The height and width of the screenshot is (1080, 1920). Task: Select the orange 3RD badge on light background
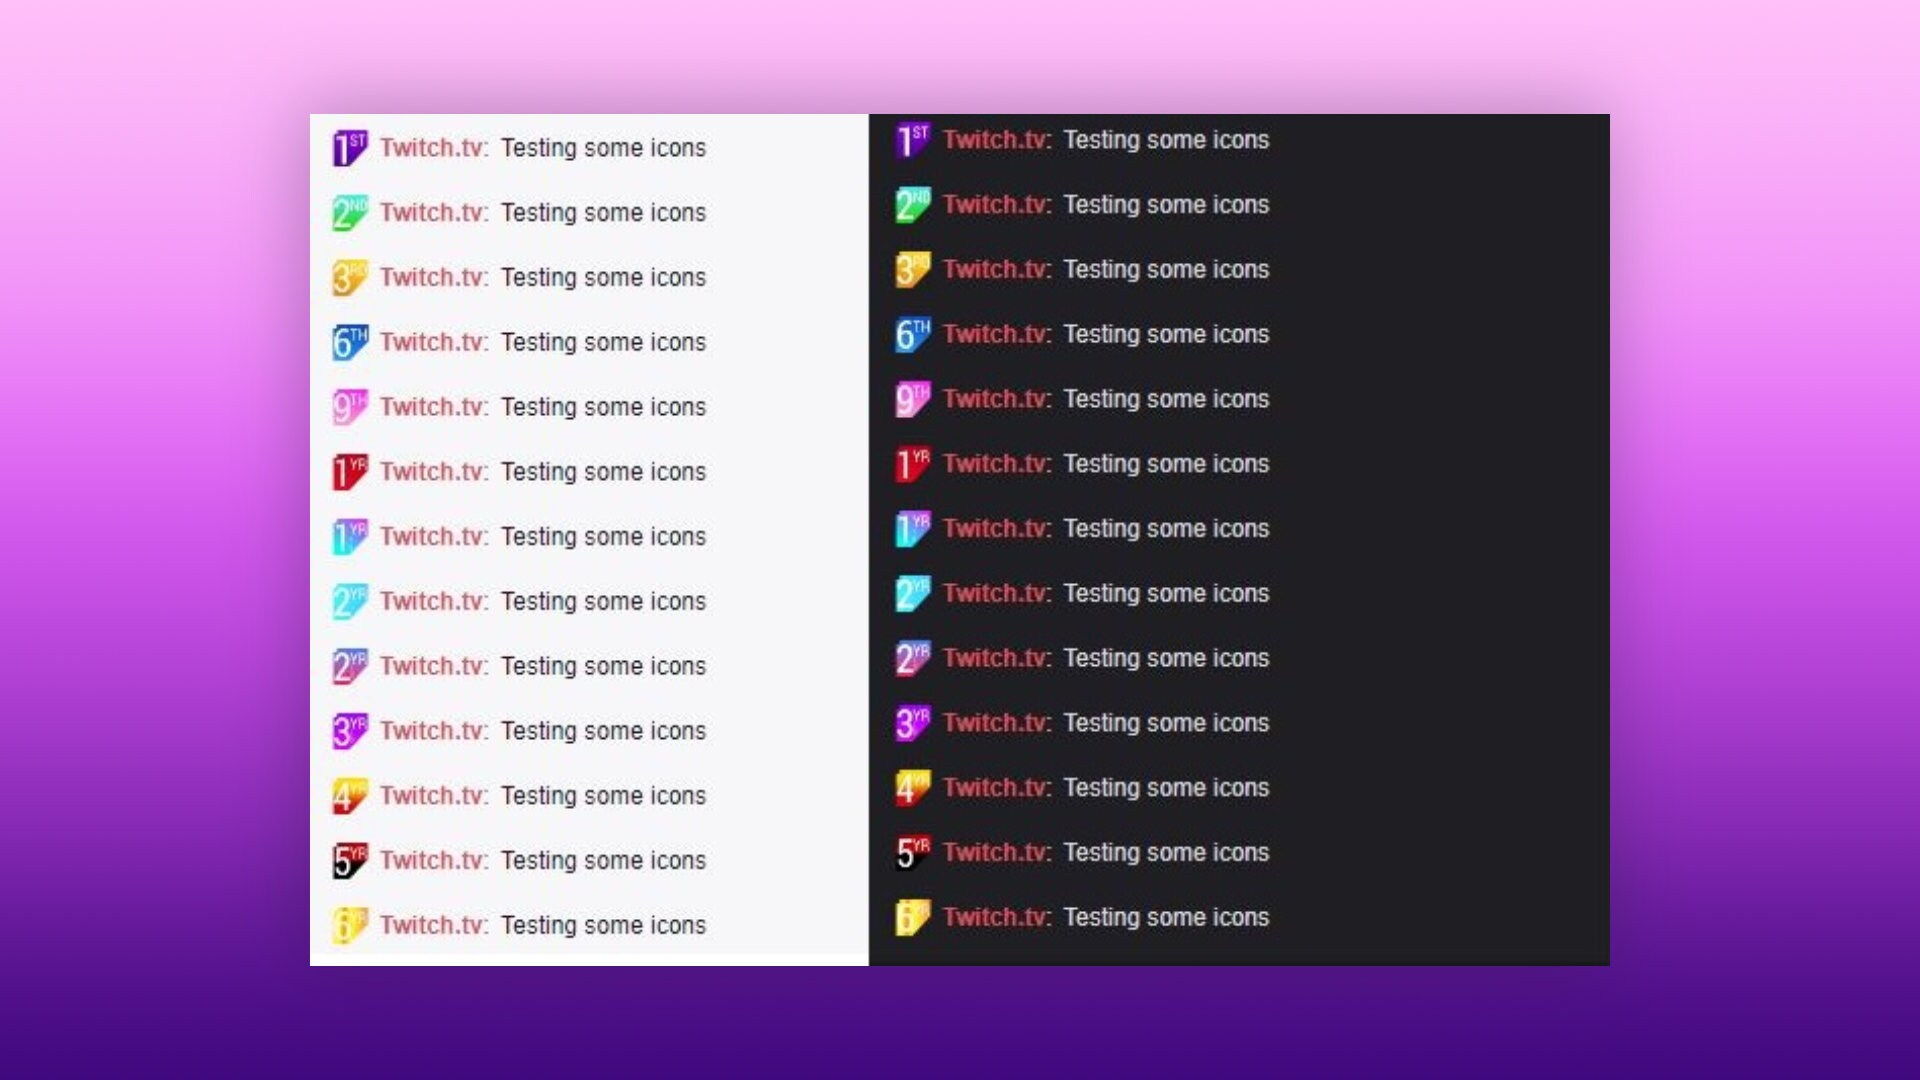tap(350, 277)
